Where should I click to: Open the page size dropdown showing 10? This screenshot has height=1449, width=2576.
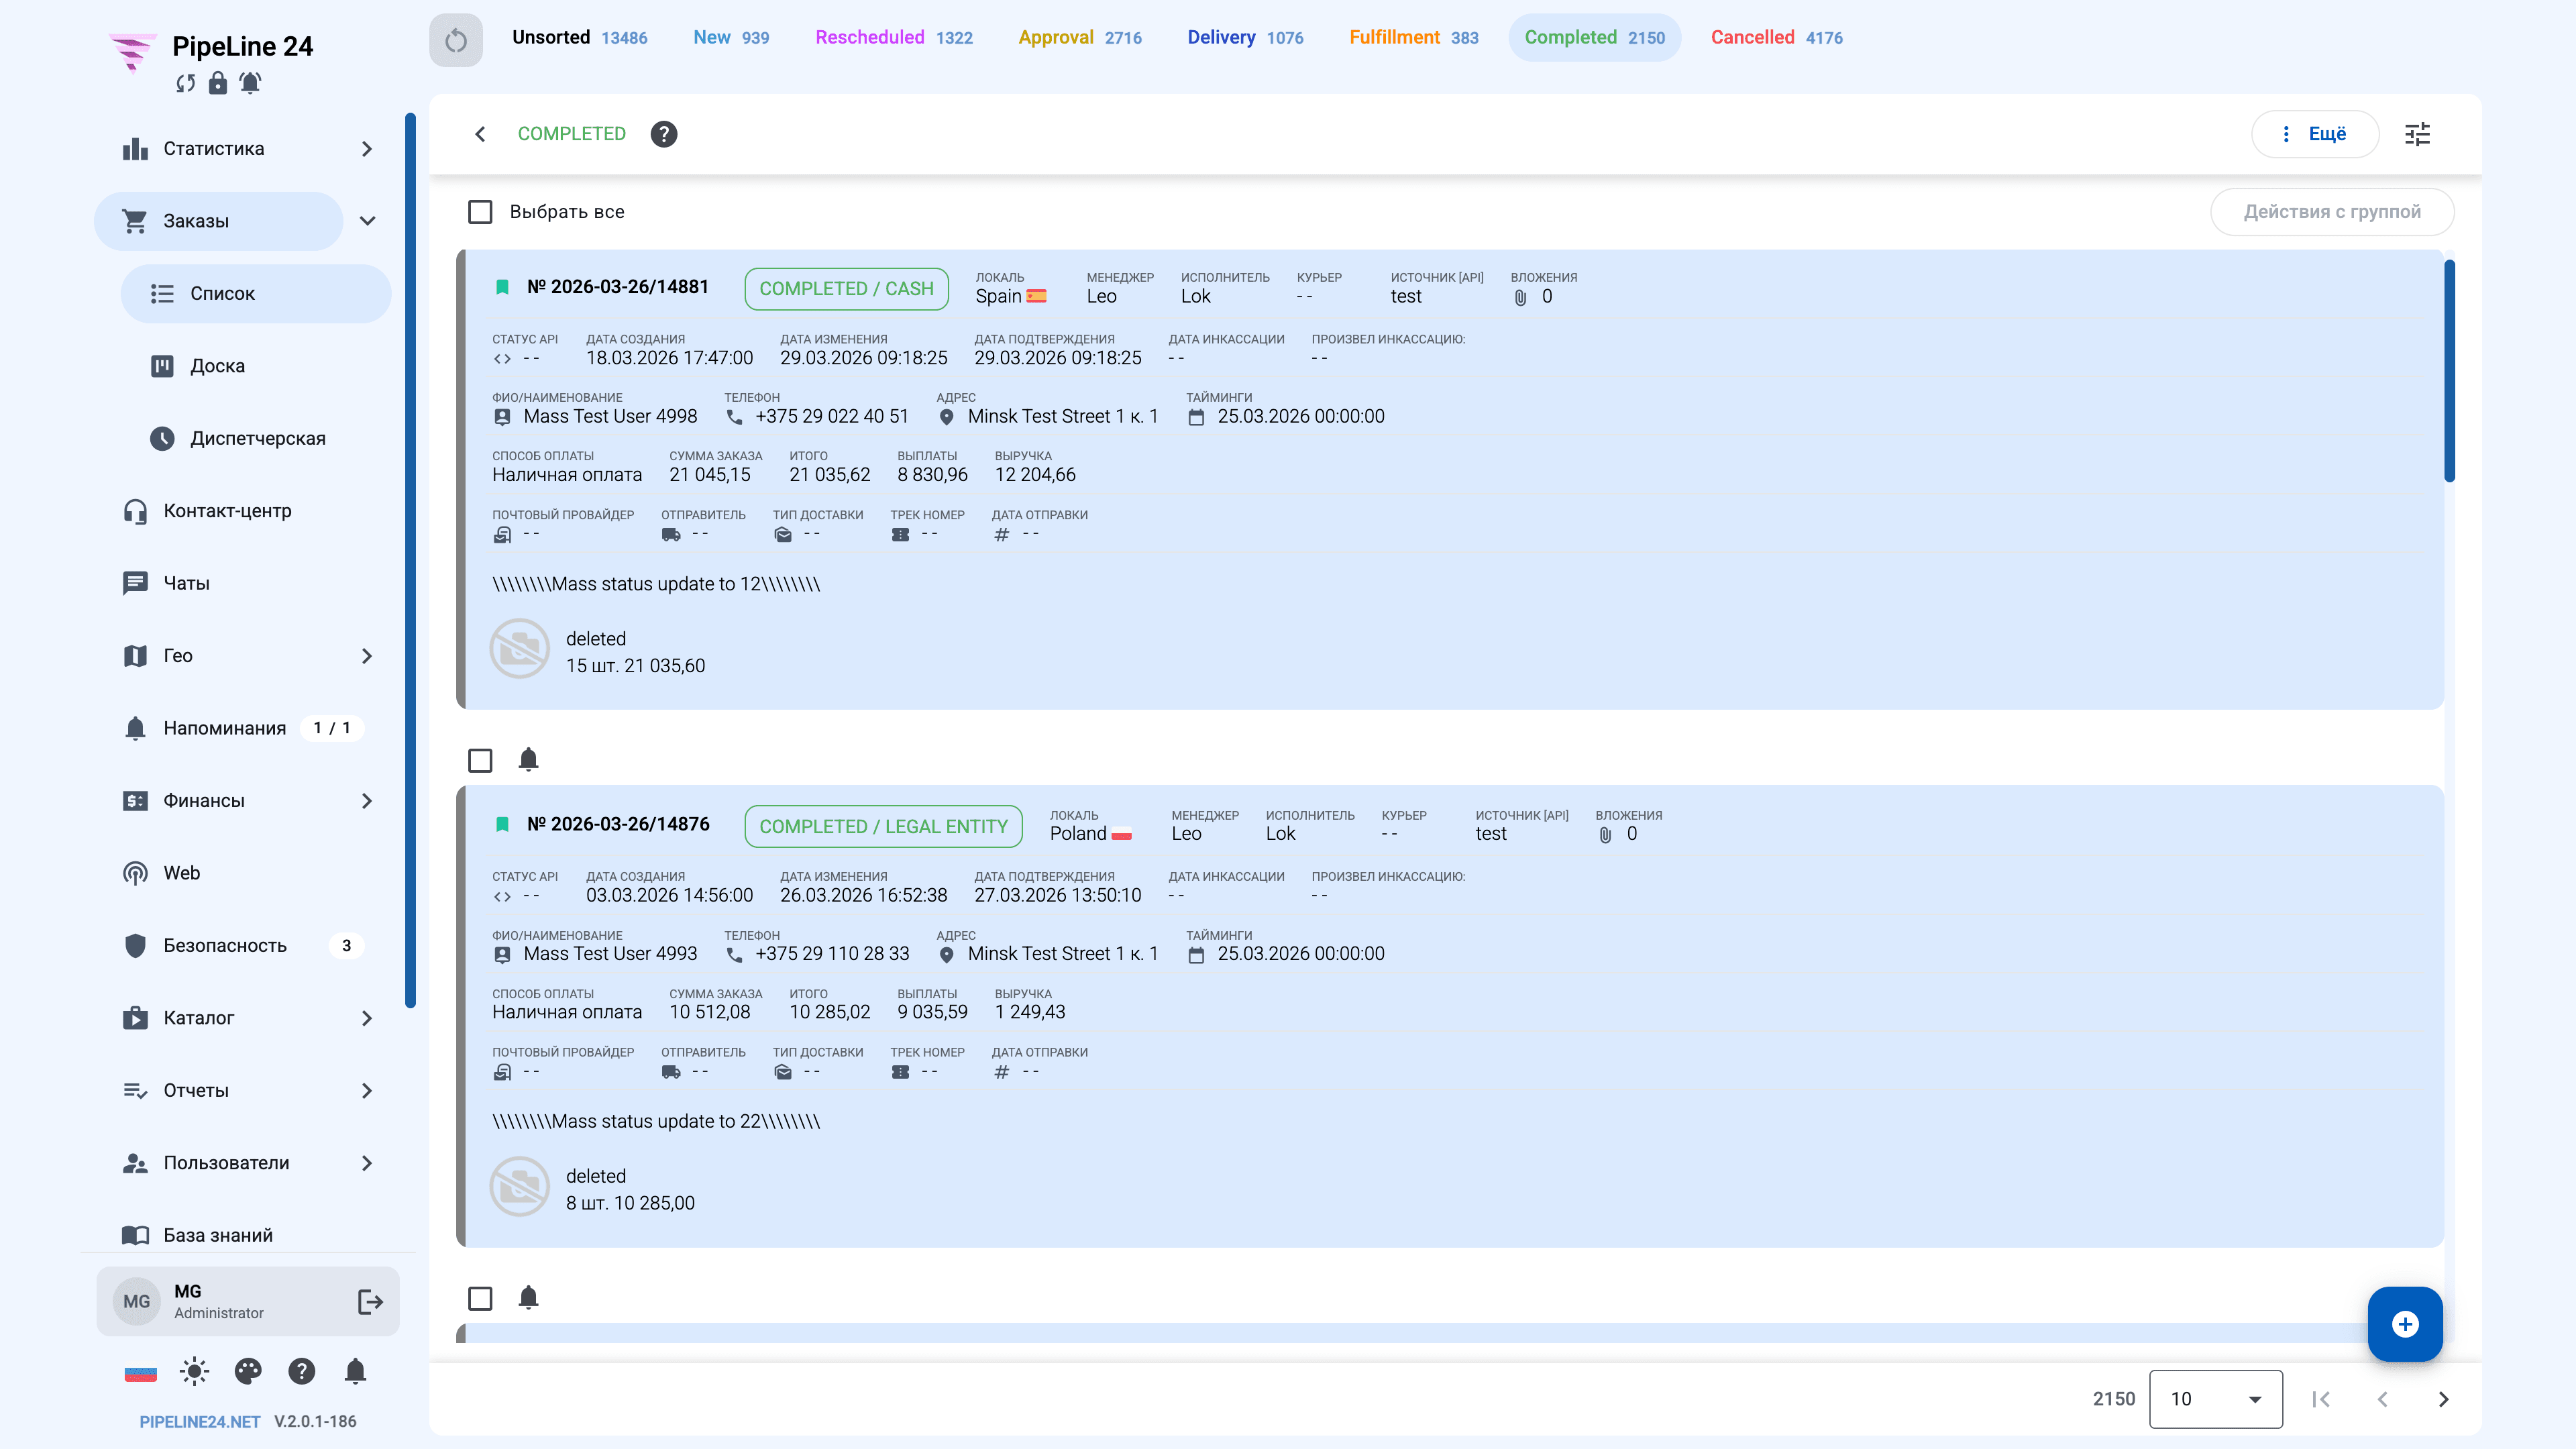(x=2216, y=1399)
